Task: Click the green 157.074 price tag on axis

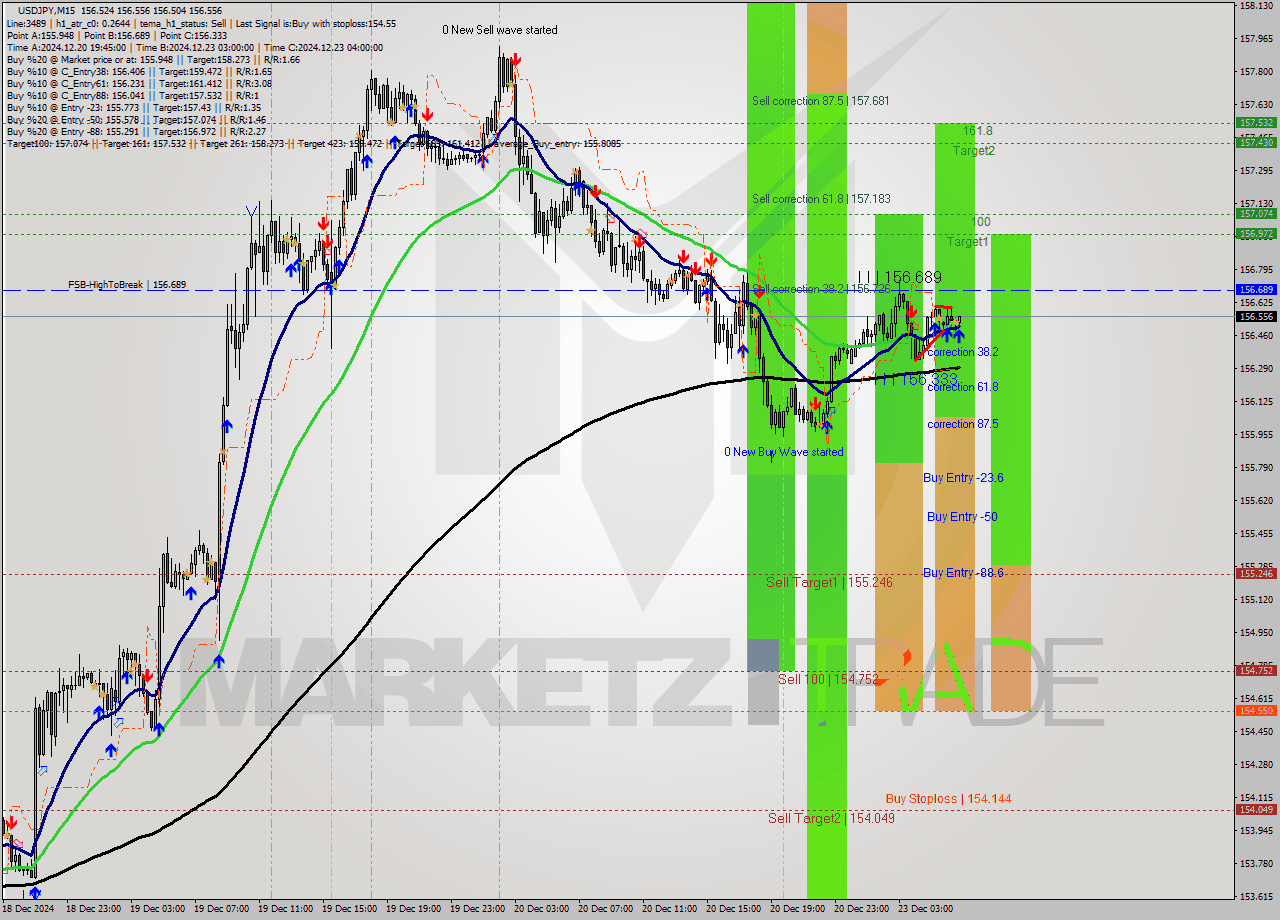Action: 1256,214
